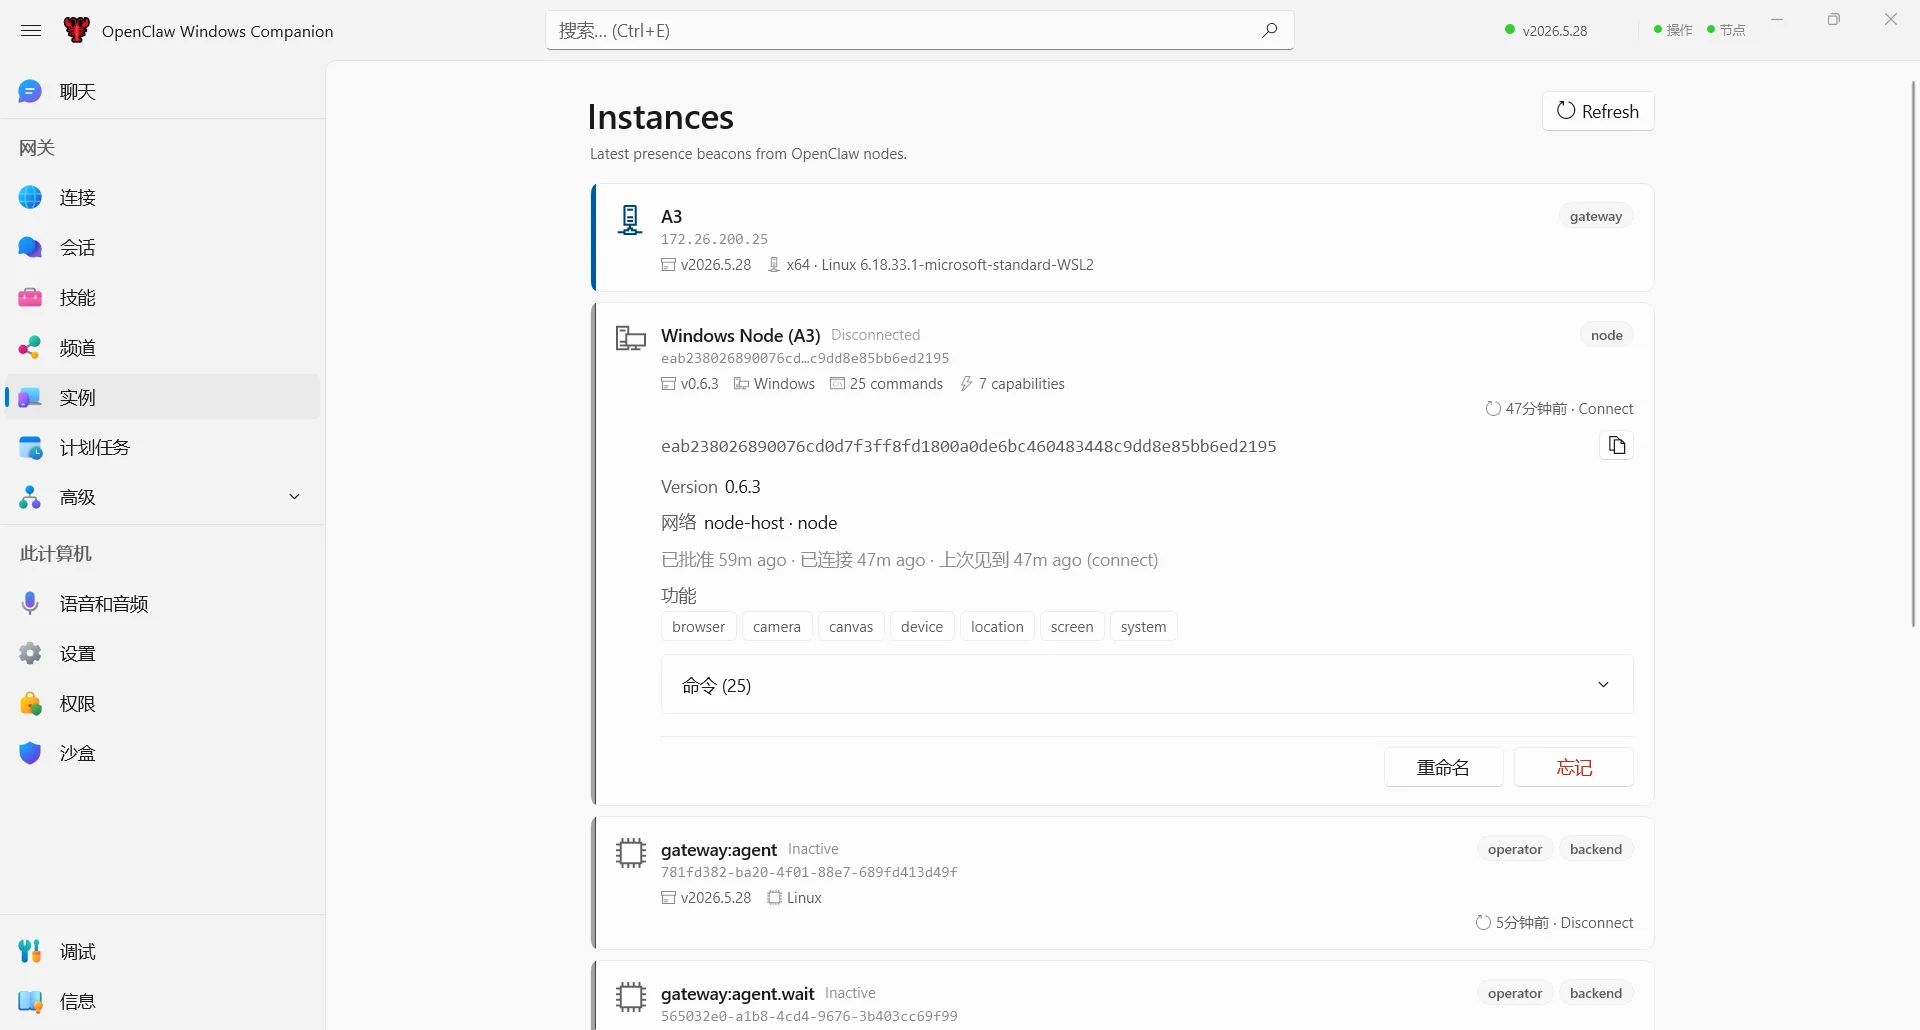
Task: Expand the 高级 section chevron
Action: tap(294, 497)
